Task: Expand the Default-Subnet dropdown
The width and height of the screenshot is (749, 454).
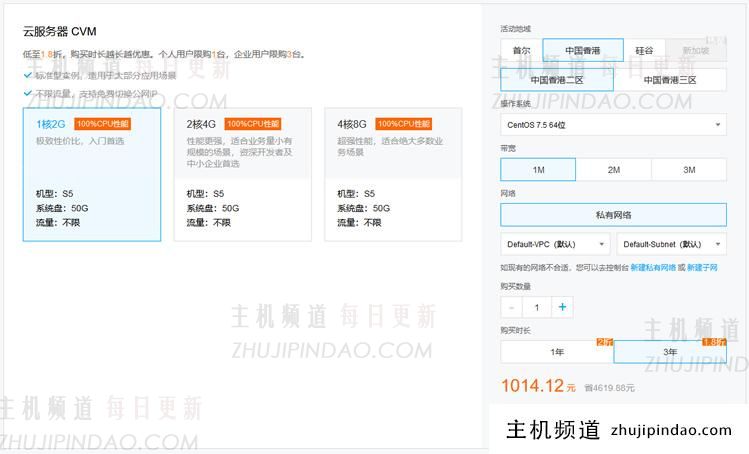Action: (671, 244)
